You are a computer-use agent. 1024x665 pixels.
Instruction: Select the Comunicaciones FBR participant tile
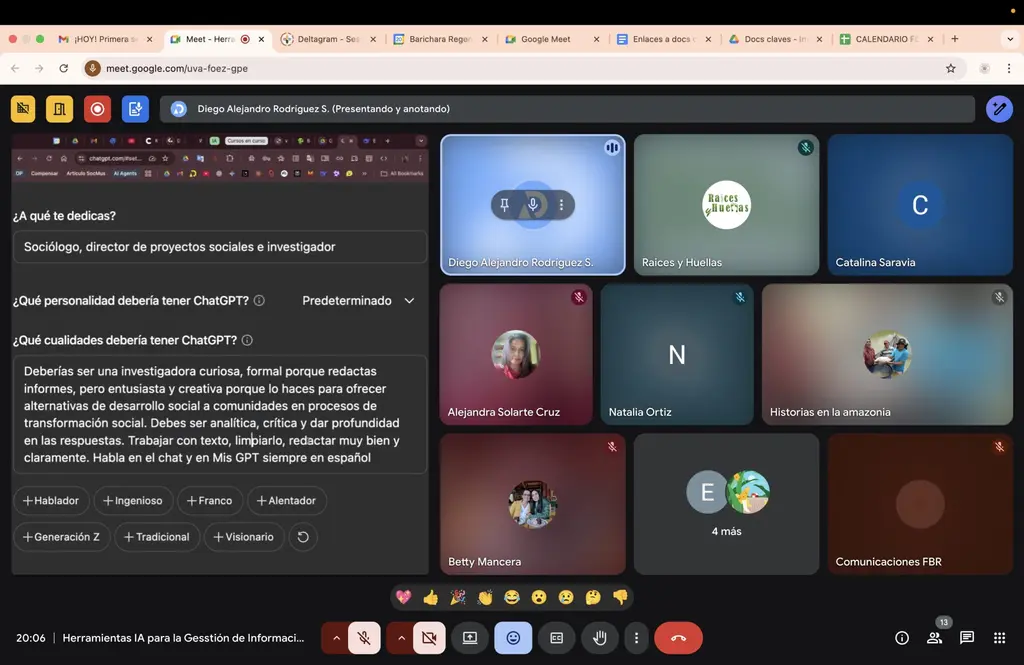point(920,504)
